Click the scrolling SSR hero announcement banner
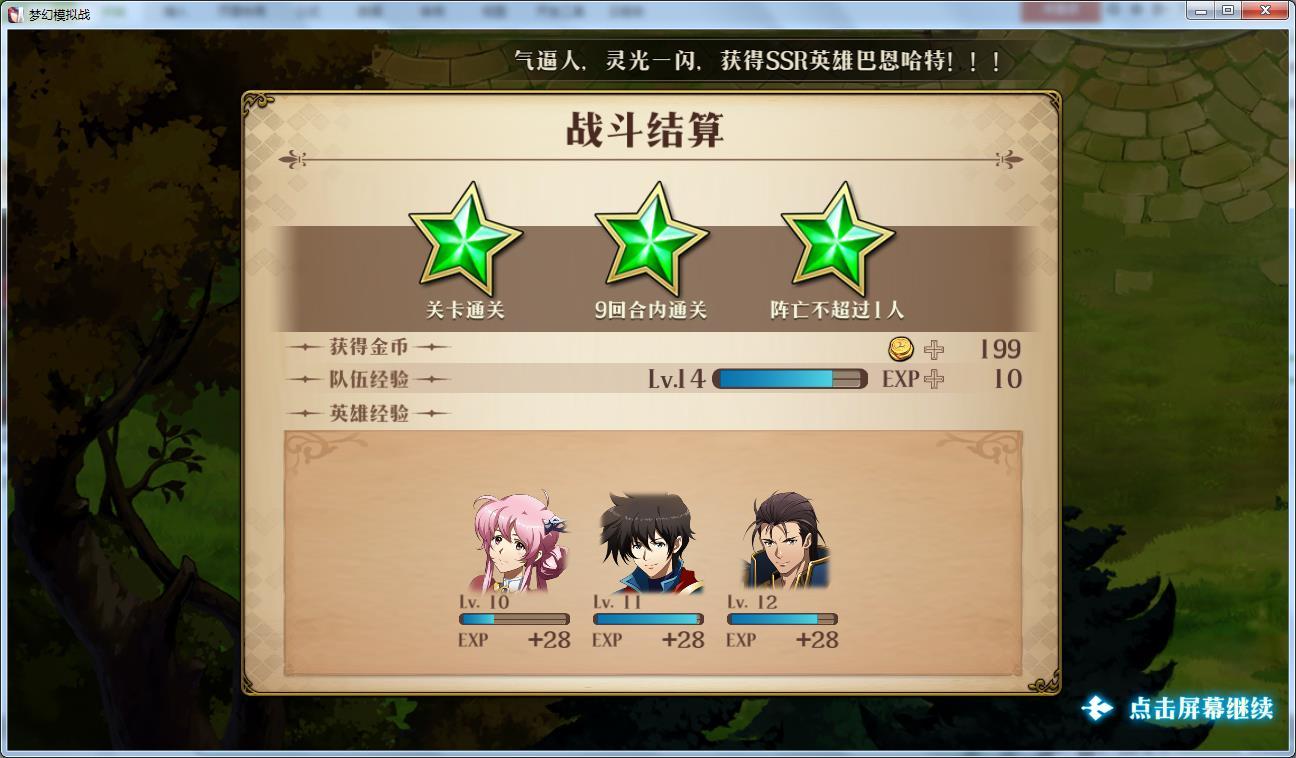The height and width of the screenshot is (758, 1296). click(757, 60)
